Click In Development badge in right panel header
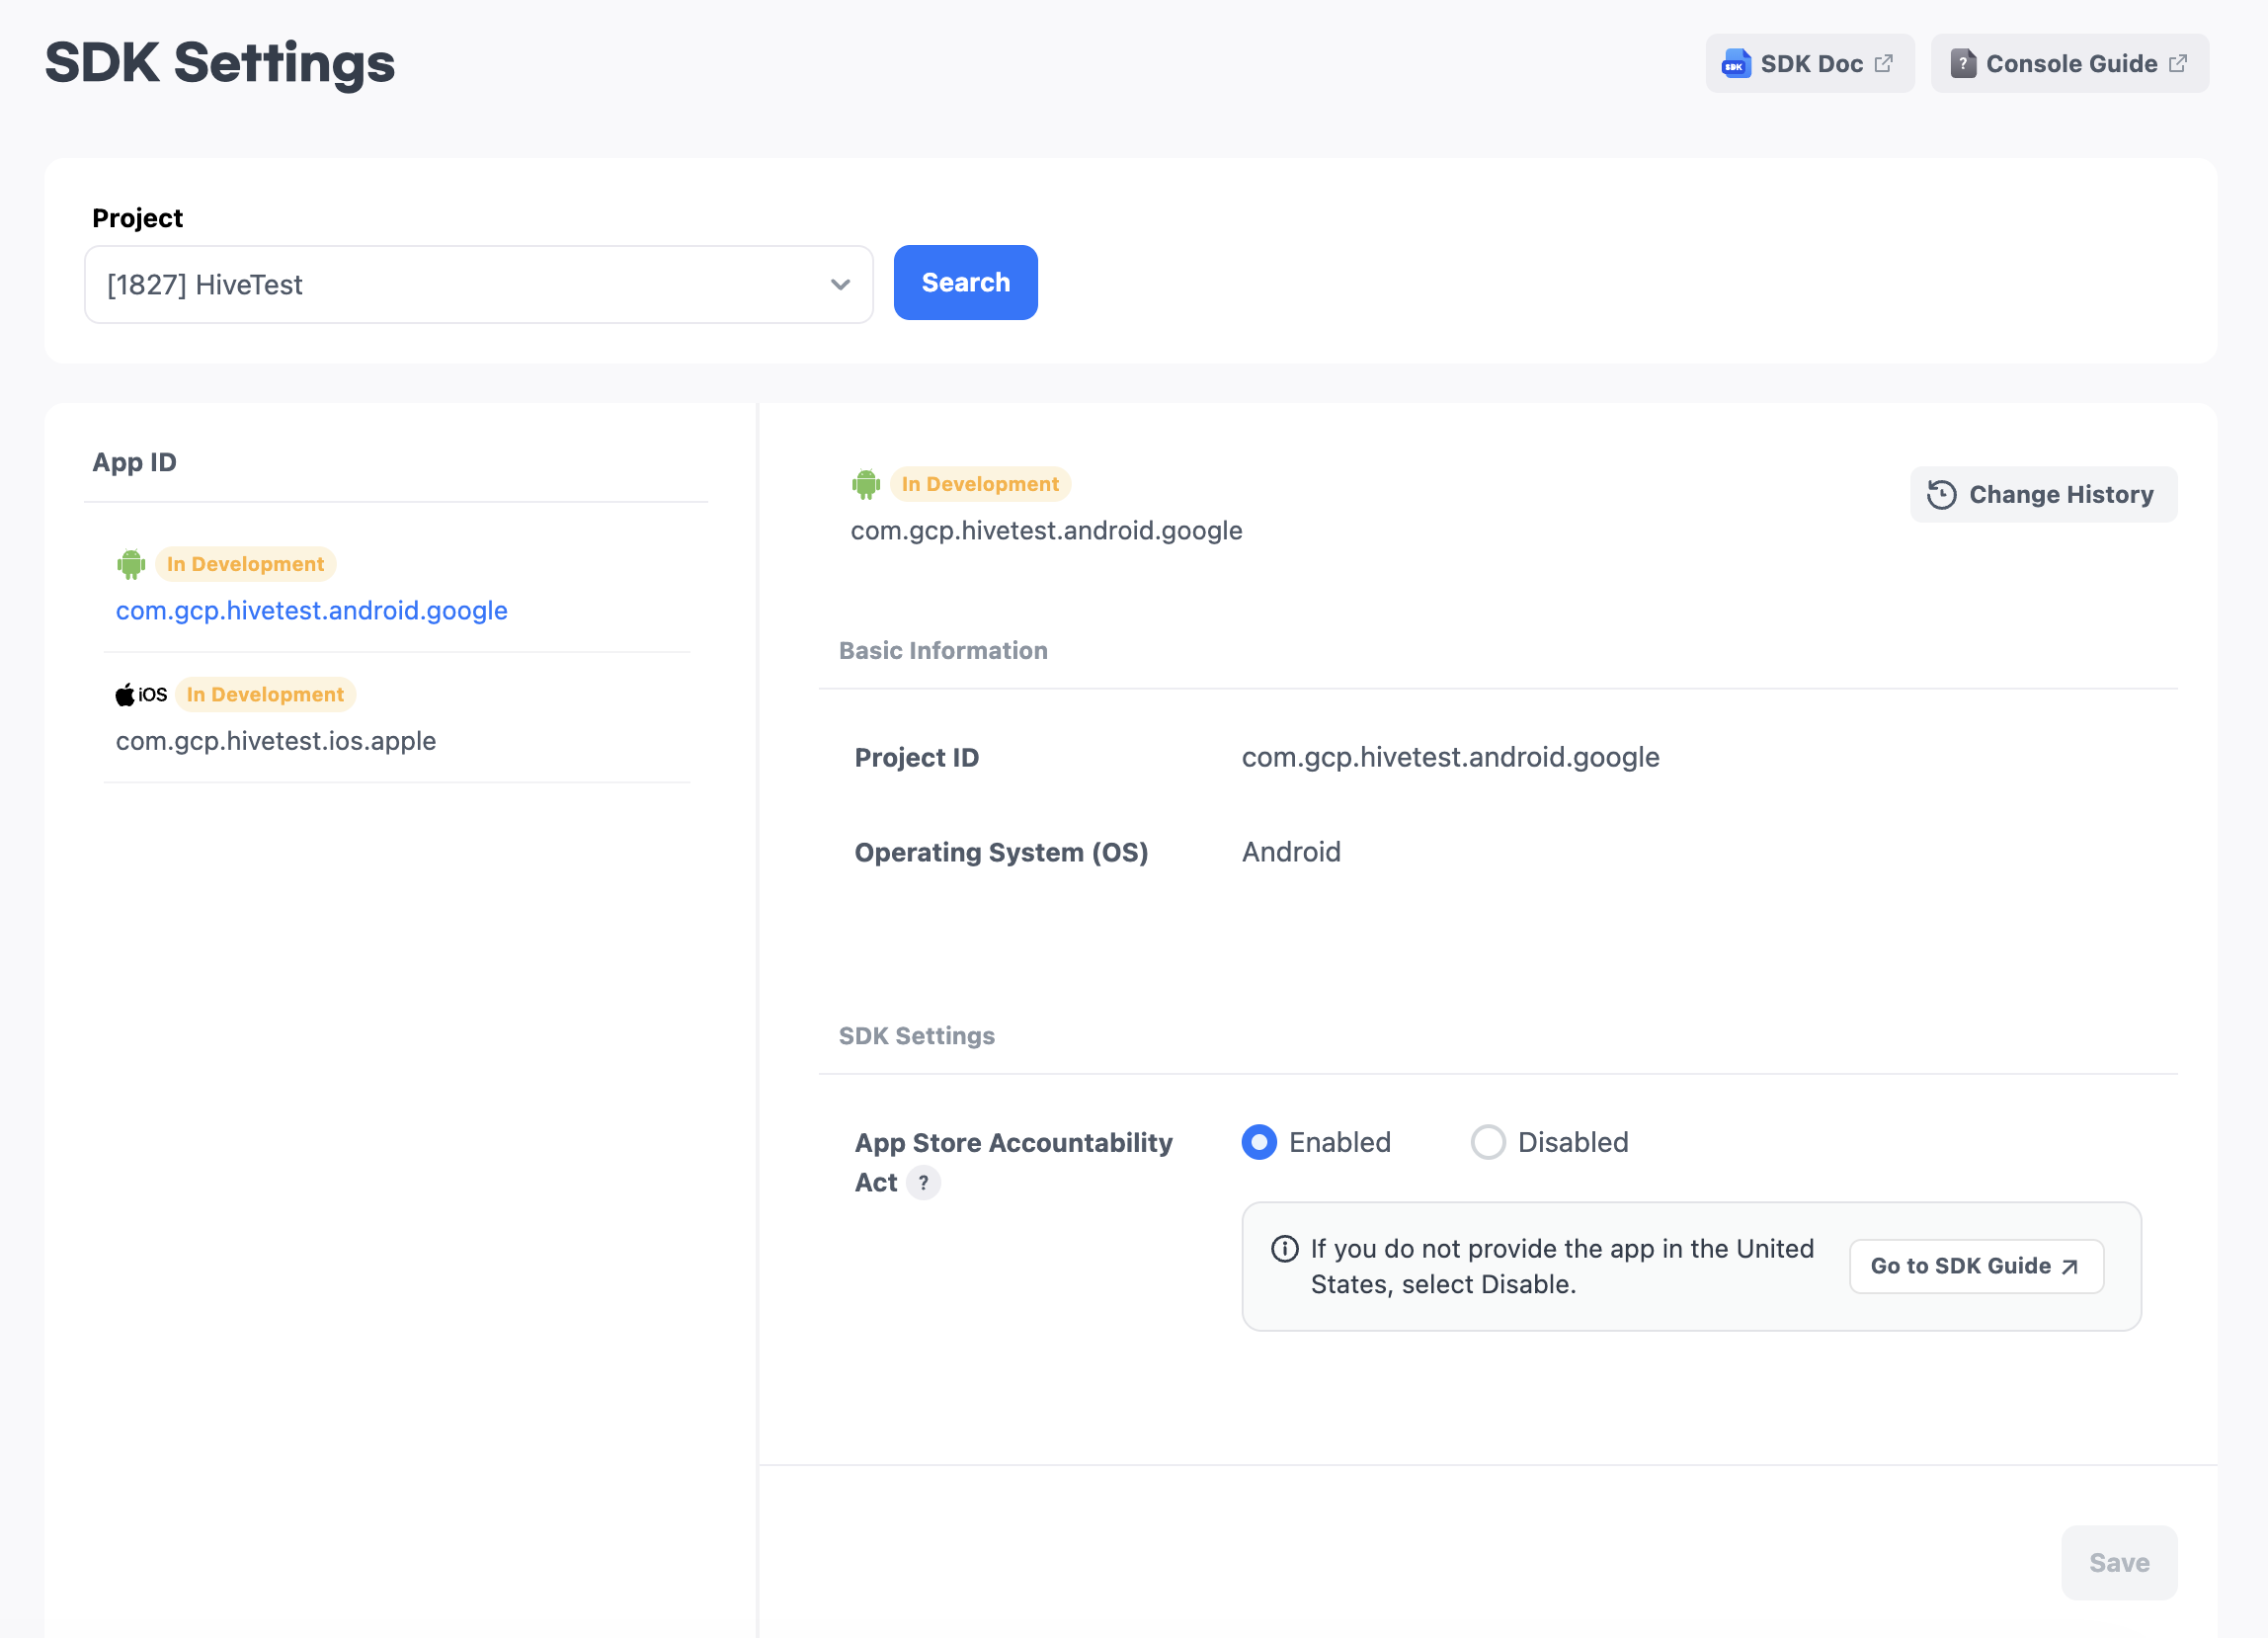The height and width of the screenshot is (1638, 2268). point(979,484)
